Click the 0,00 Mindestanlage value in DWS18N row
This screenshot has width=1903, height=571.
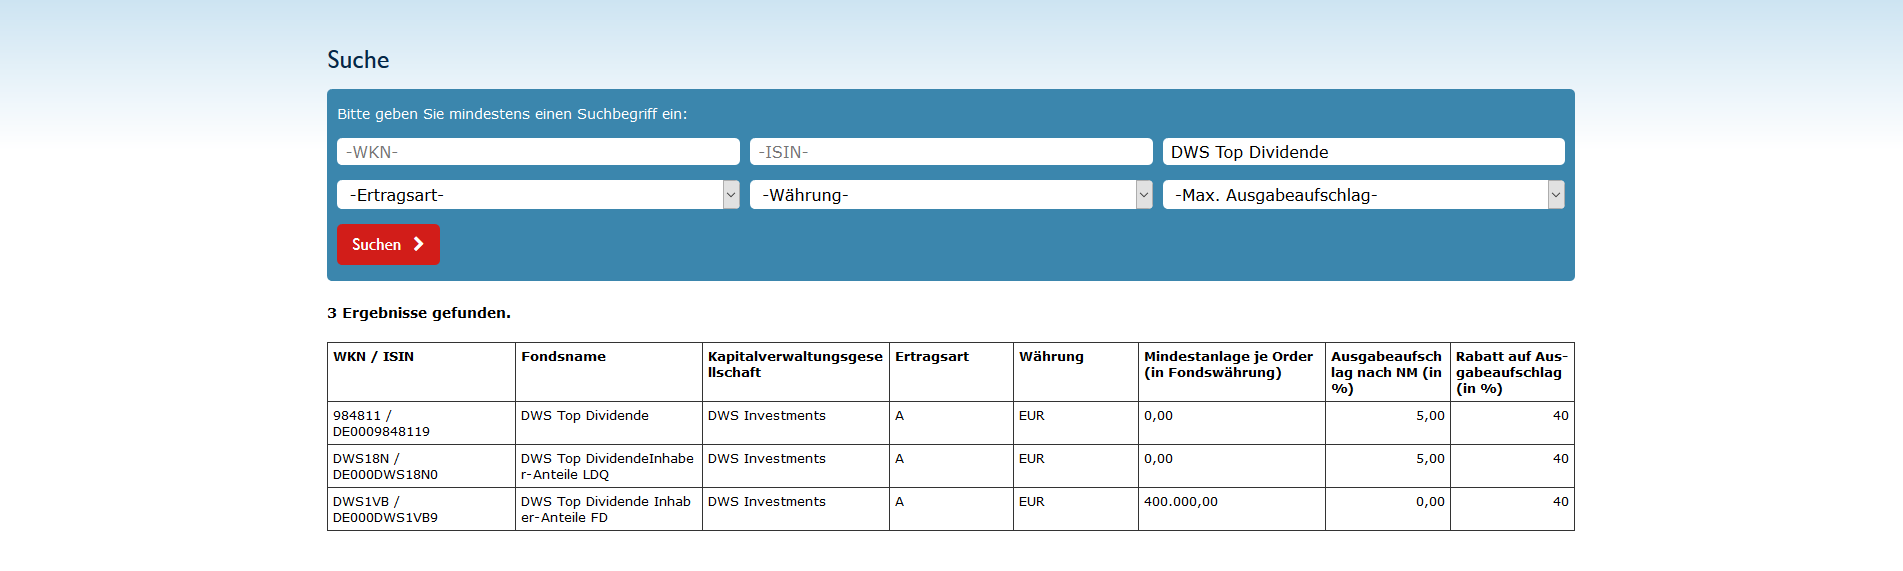[1158, 459]
